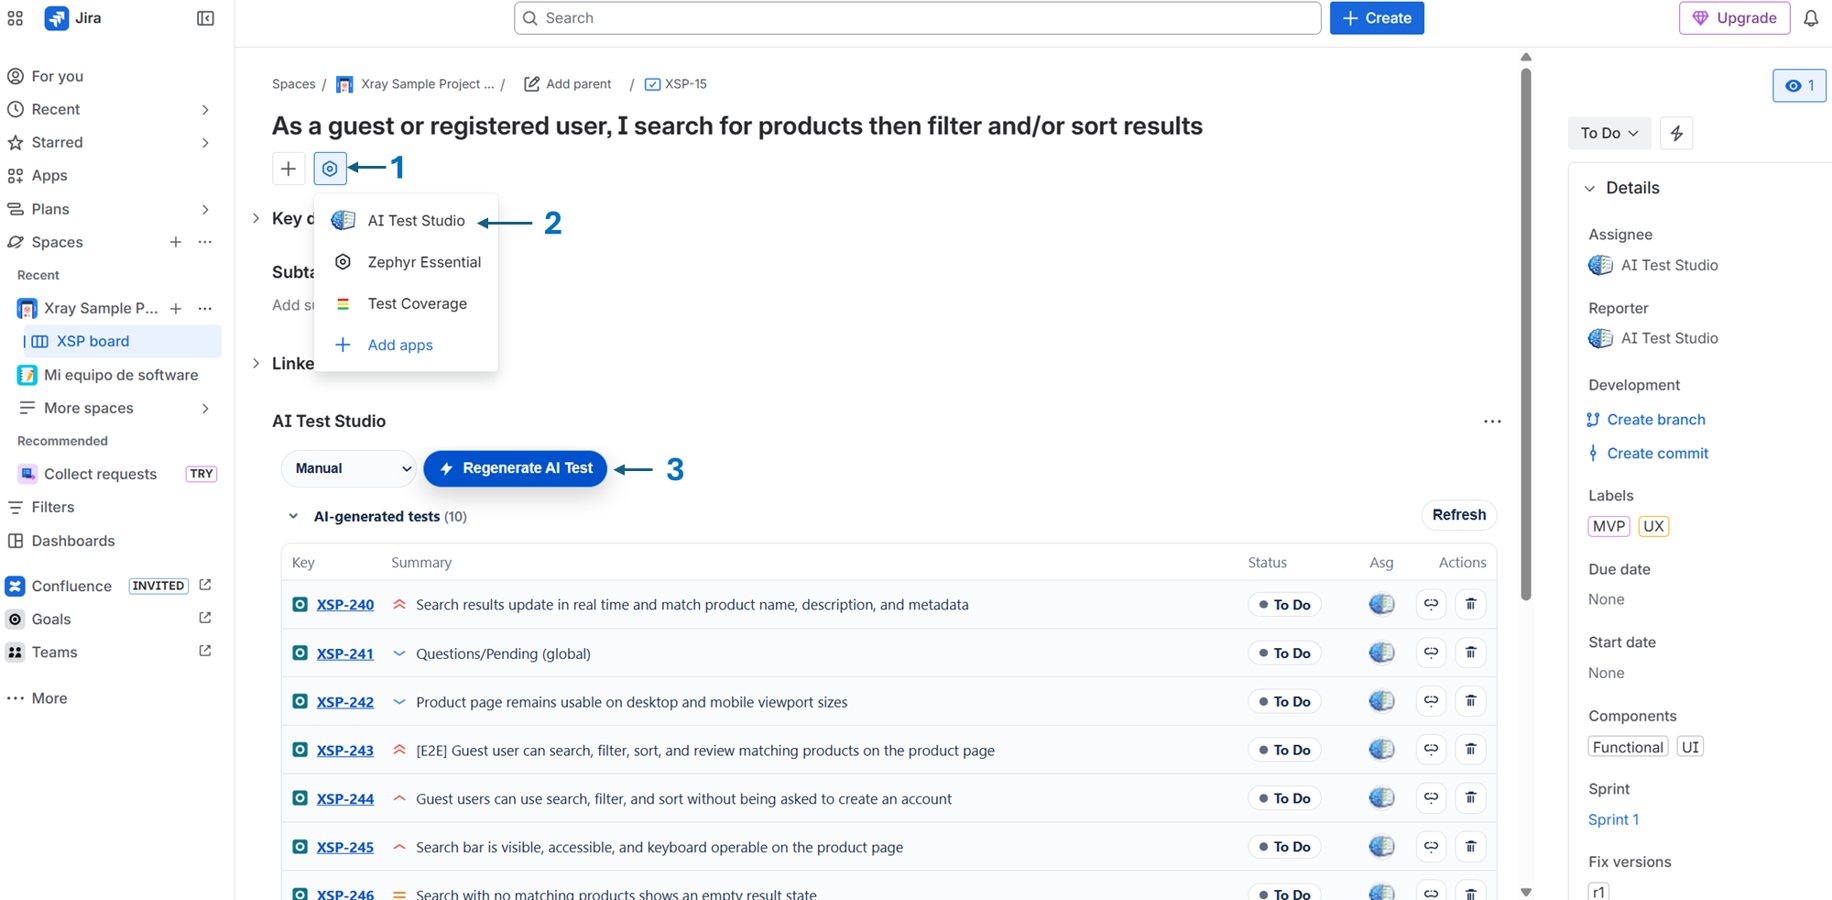Collapse the navigation sidebar with the panel toggle
The image size is (1832, 900).
(x=205, y=17)
